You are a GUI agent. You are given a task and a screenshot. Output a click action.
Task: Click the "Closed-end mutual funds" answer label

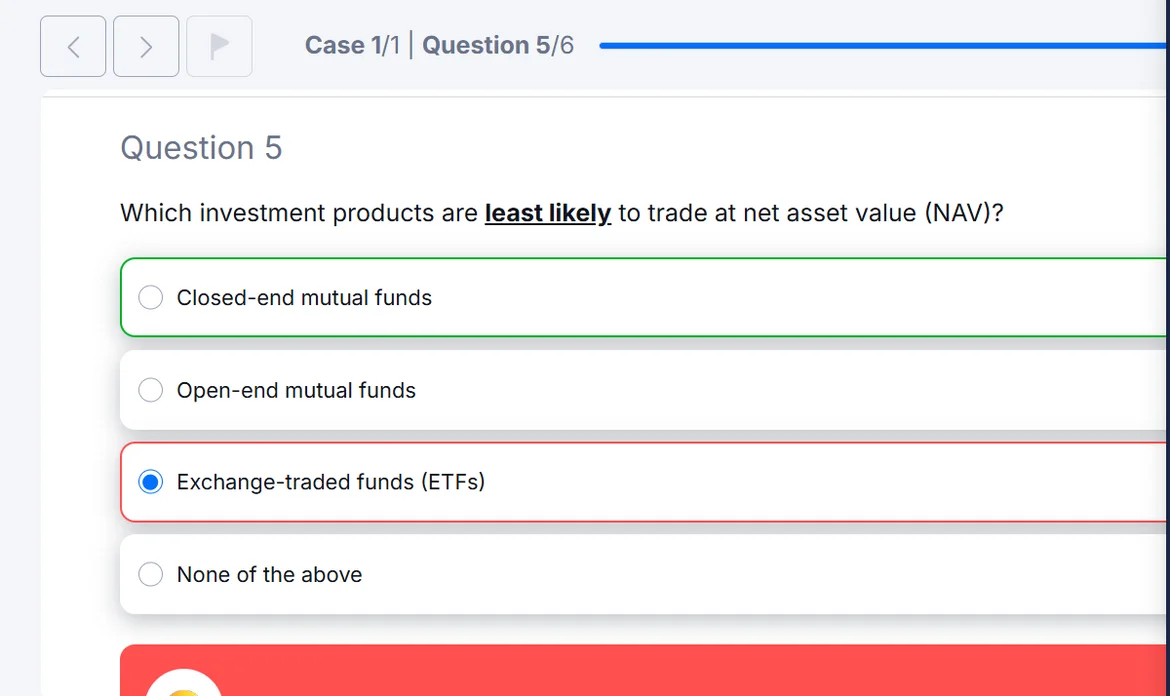(x=304, y=298)
